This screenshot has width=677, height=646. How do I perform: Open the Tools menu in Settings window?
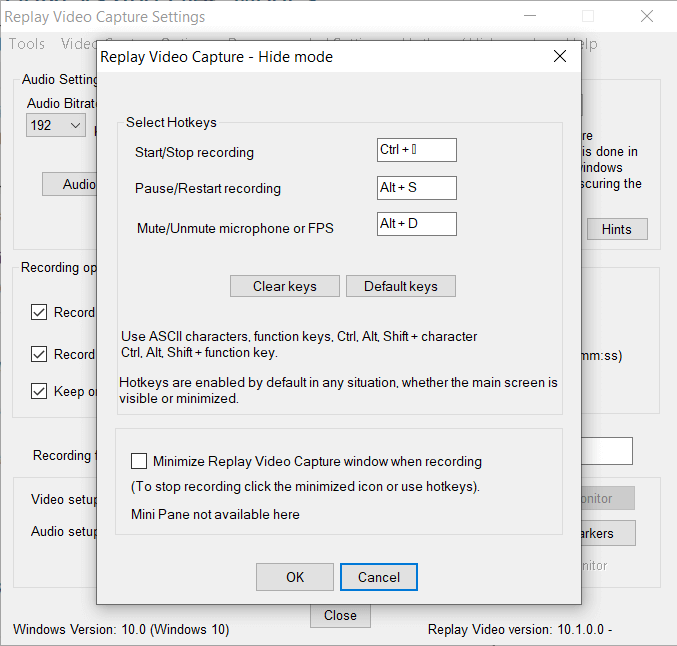tap(27, 44)
